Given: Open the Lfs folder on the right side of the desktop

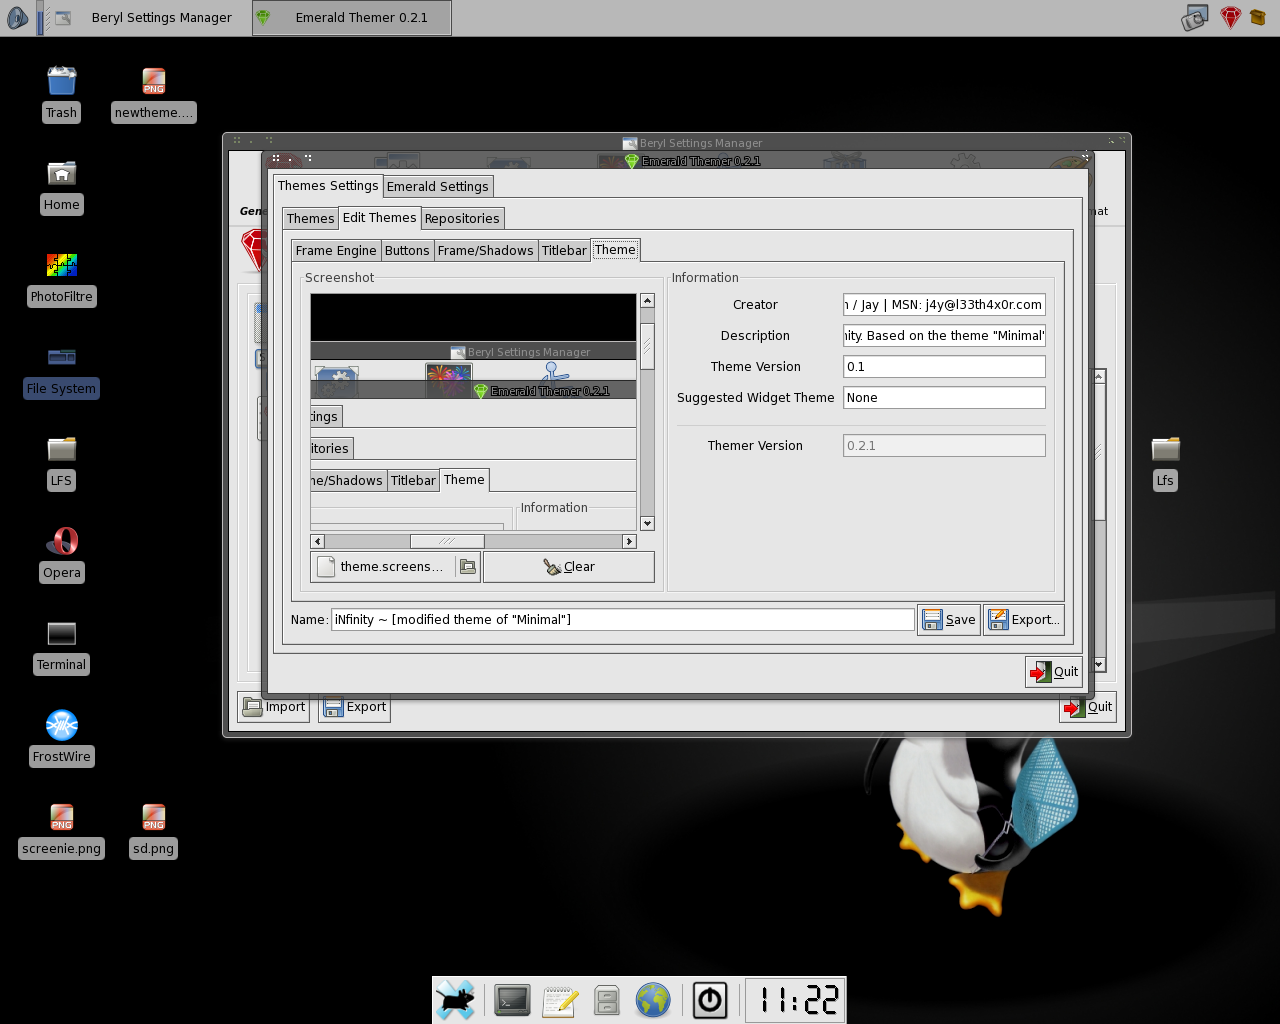Looking at the screenshot, I should coord(1165,461).
